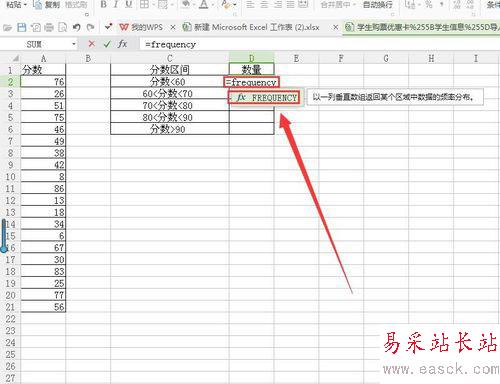Switch to 新建 Microsoft Excel 工作表 (2).xlsx tab
The height and width of the screenshot is (384, 500).
coord(251,27)
